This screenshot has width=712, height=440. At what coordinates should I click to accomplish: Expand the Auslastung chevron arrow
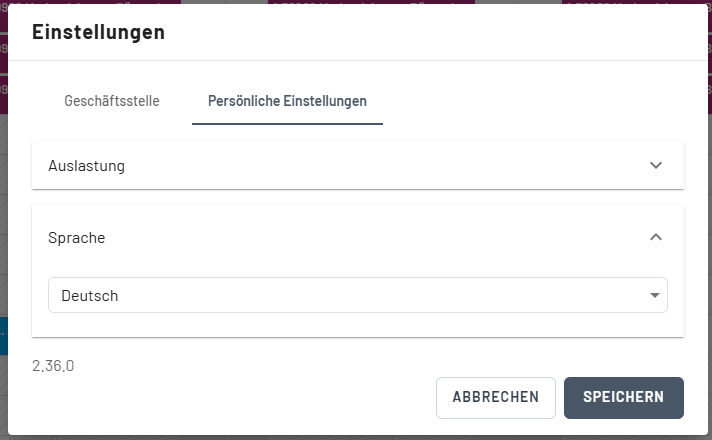tap(656, 165)
